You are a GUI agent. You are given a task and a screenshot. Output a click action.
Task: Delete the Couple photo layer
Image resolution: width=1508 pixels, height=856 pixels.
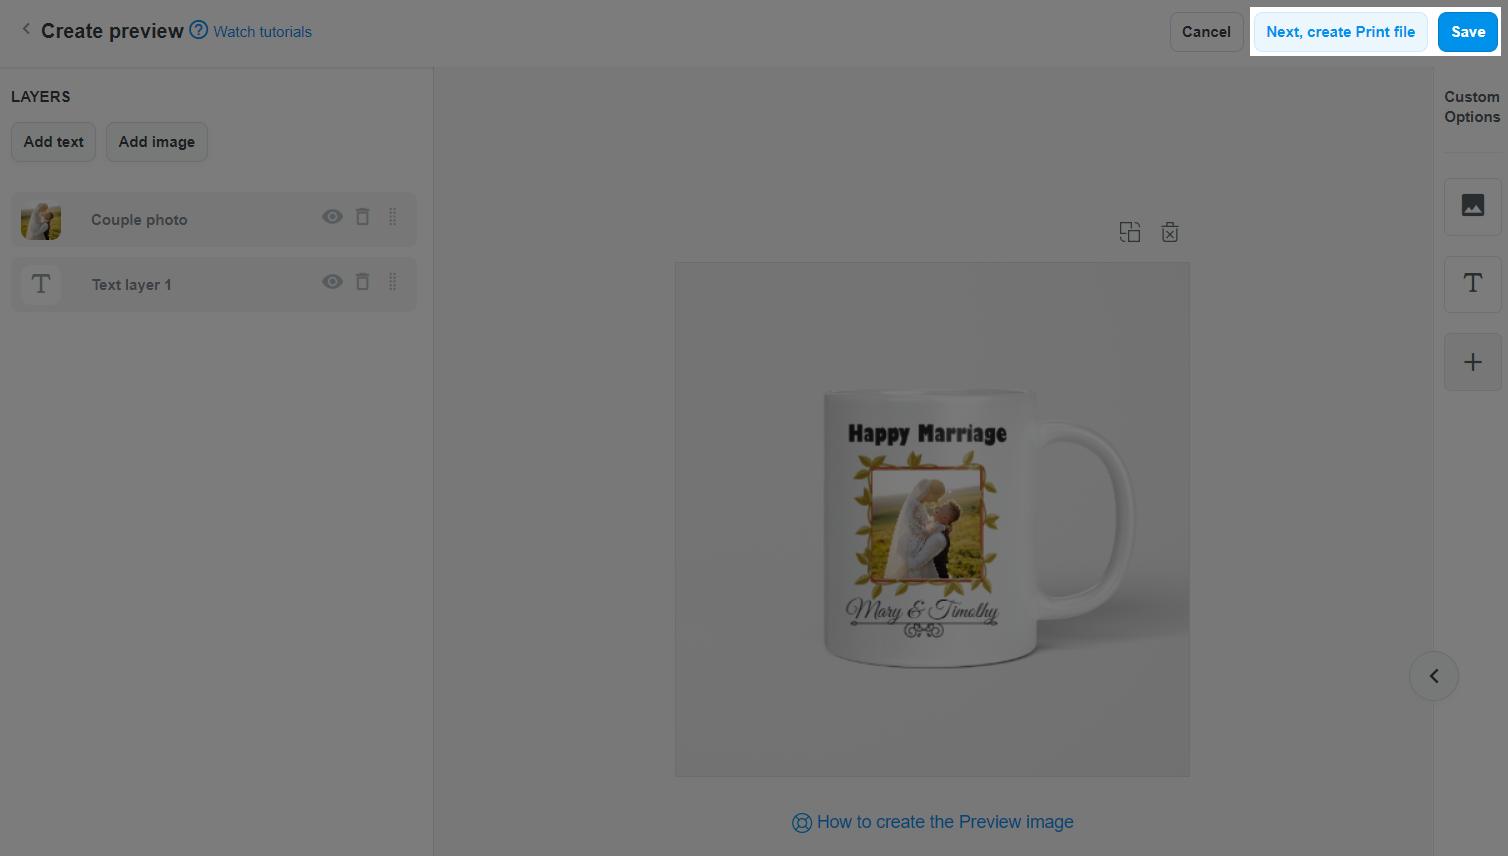pos(362,217)
